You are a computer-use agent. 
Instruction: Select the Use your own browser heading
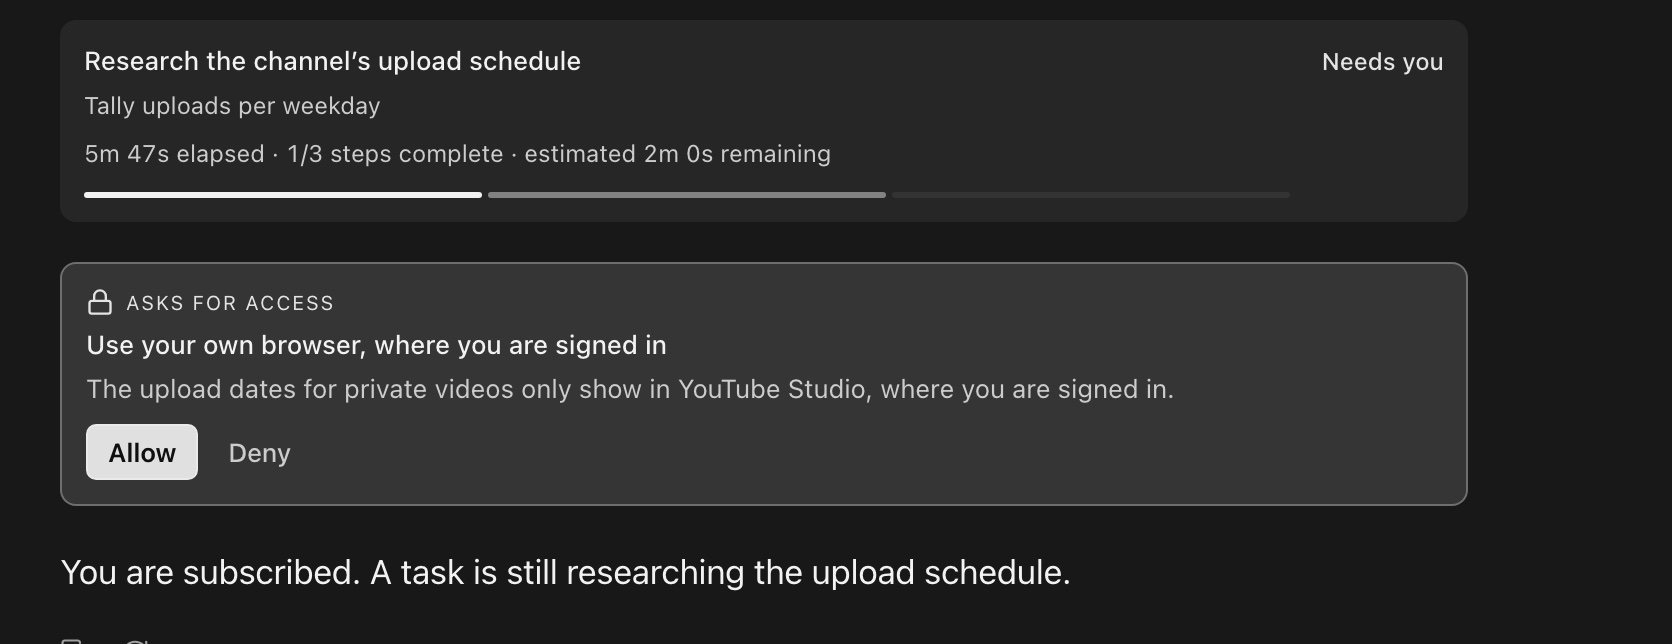tap(376, 345)
